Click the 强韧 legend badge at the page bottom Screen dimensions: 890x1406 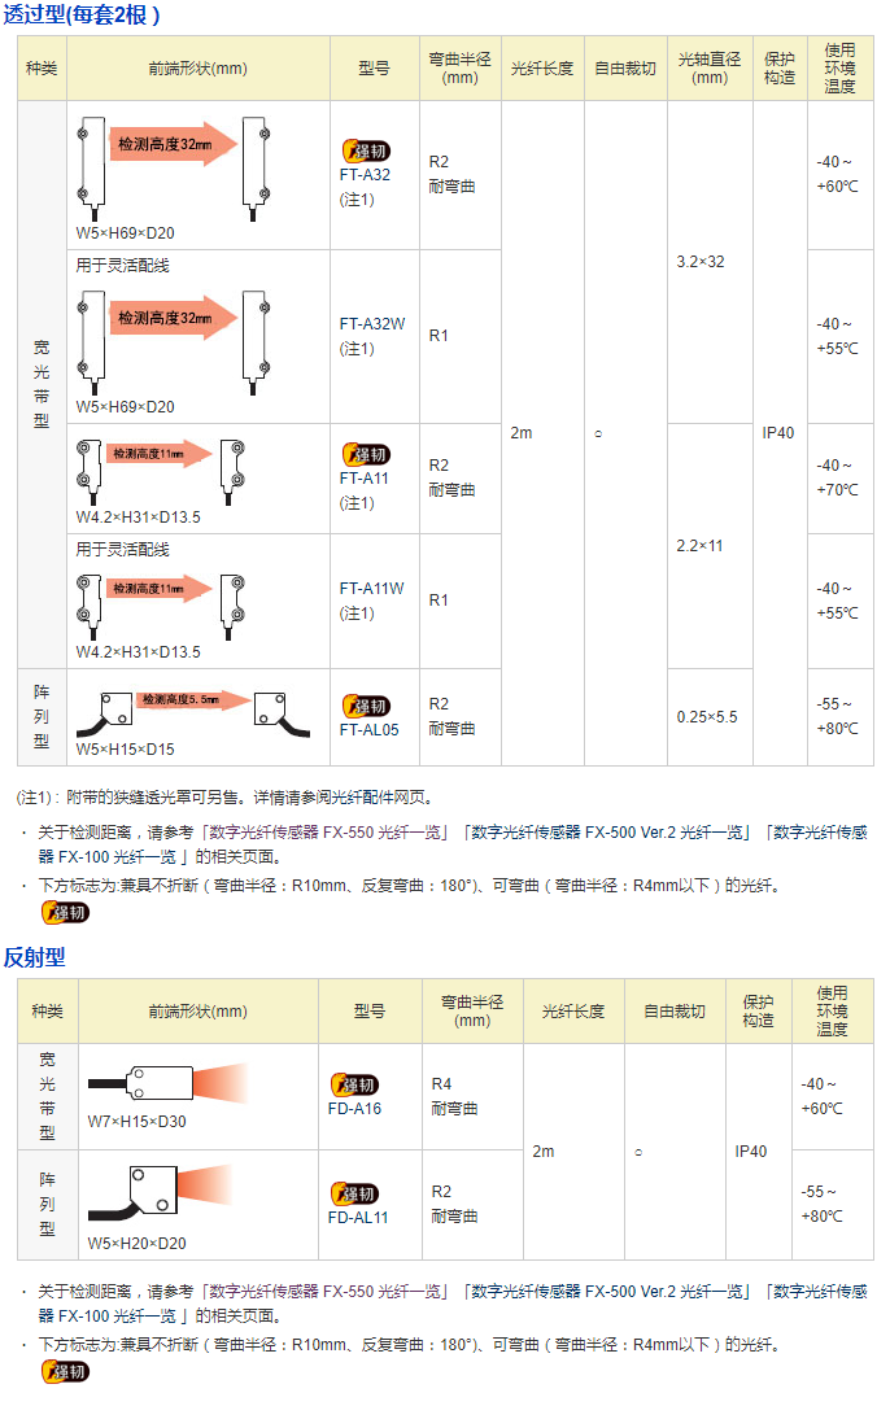(65, 1371)
